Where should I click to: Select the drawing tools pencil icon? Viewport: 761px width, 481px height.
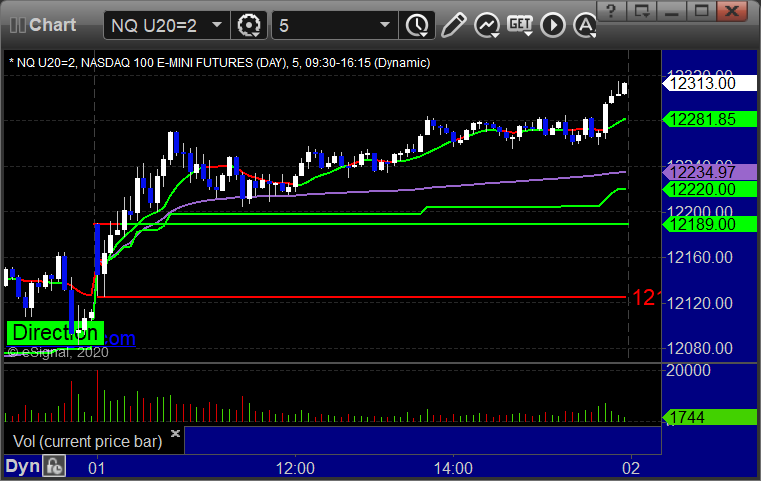point(453,25)
